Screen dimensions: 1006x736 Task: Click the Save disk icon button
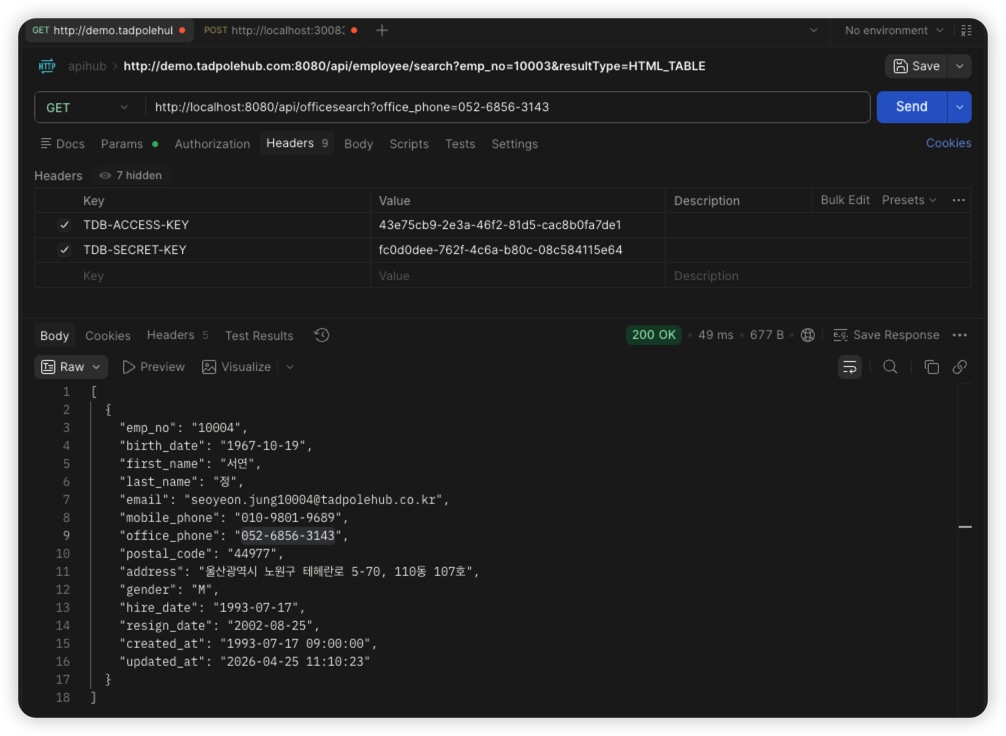(916, 66)
